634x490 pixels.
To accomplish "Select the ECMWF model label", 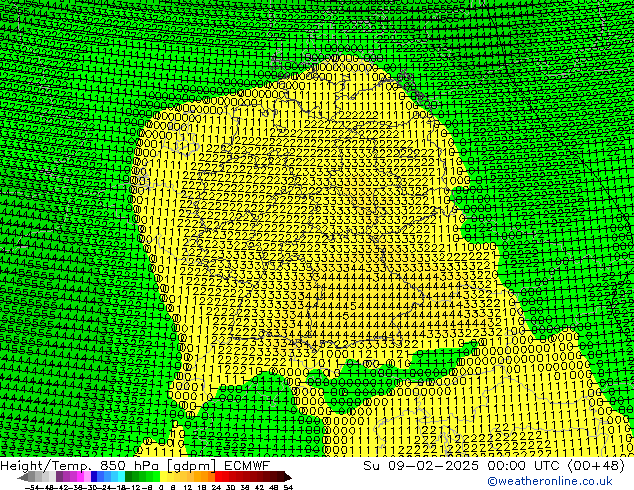I will tap(245, 465).
